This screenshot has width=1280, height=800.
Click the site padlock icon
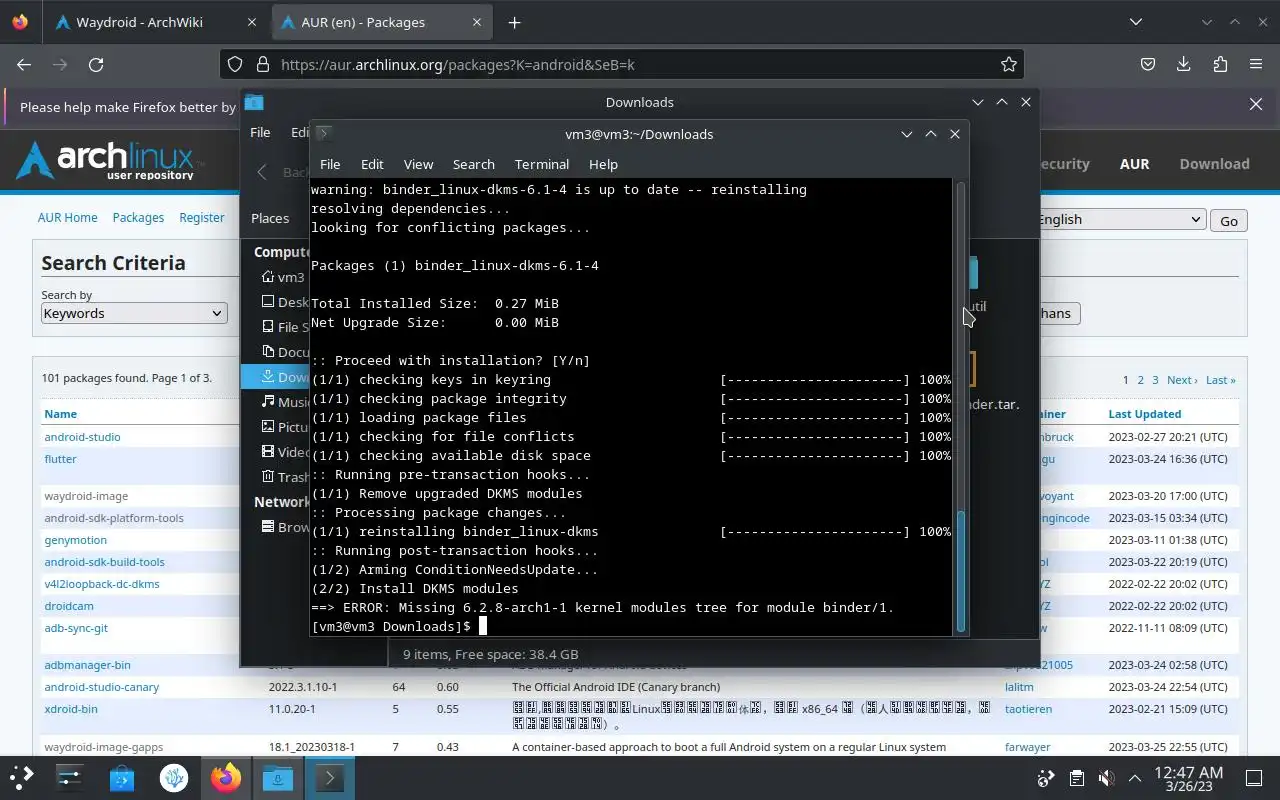pos(263,64)
